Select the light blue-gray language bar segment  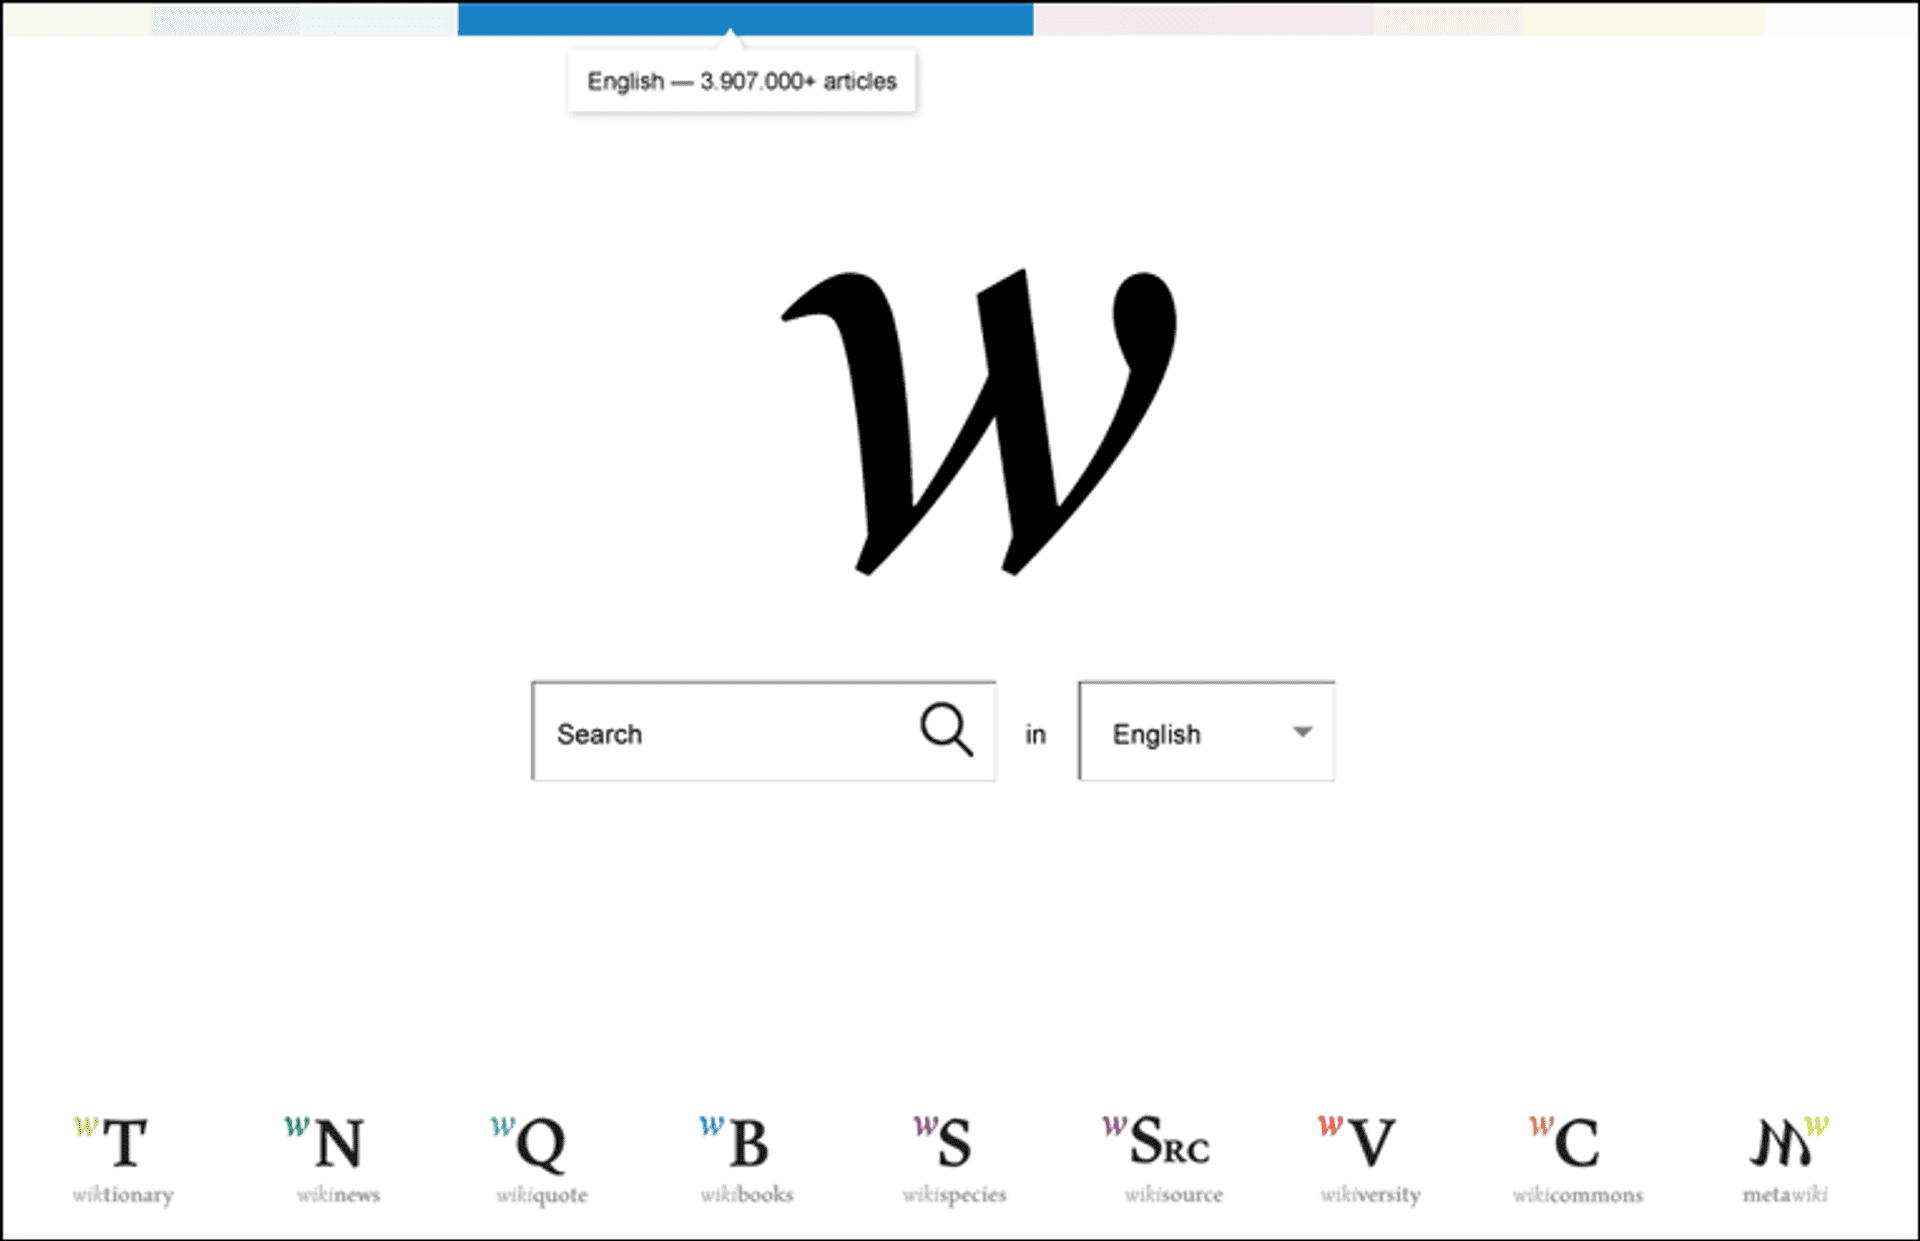[x=225, y=18]
